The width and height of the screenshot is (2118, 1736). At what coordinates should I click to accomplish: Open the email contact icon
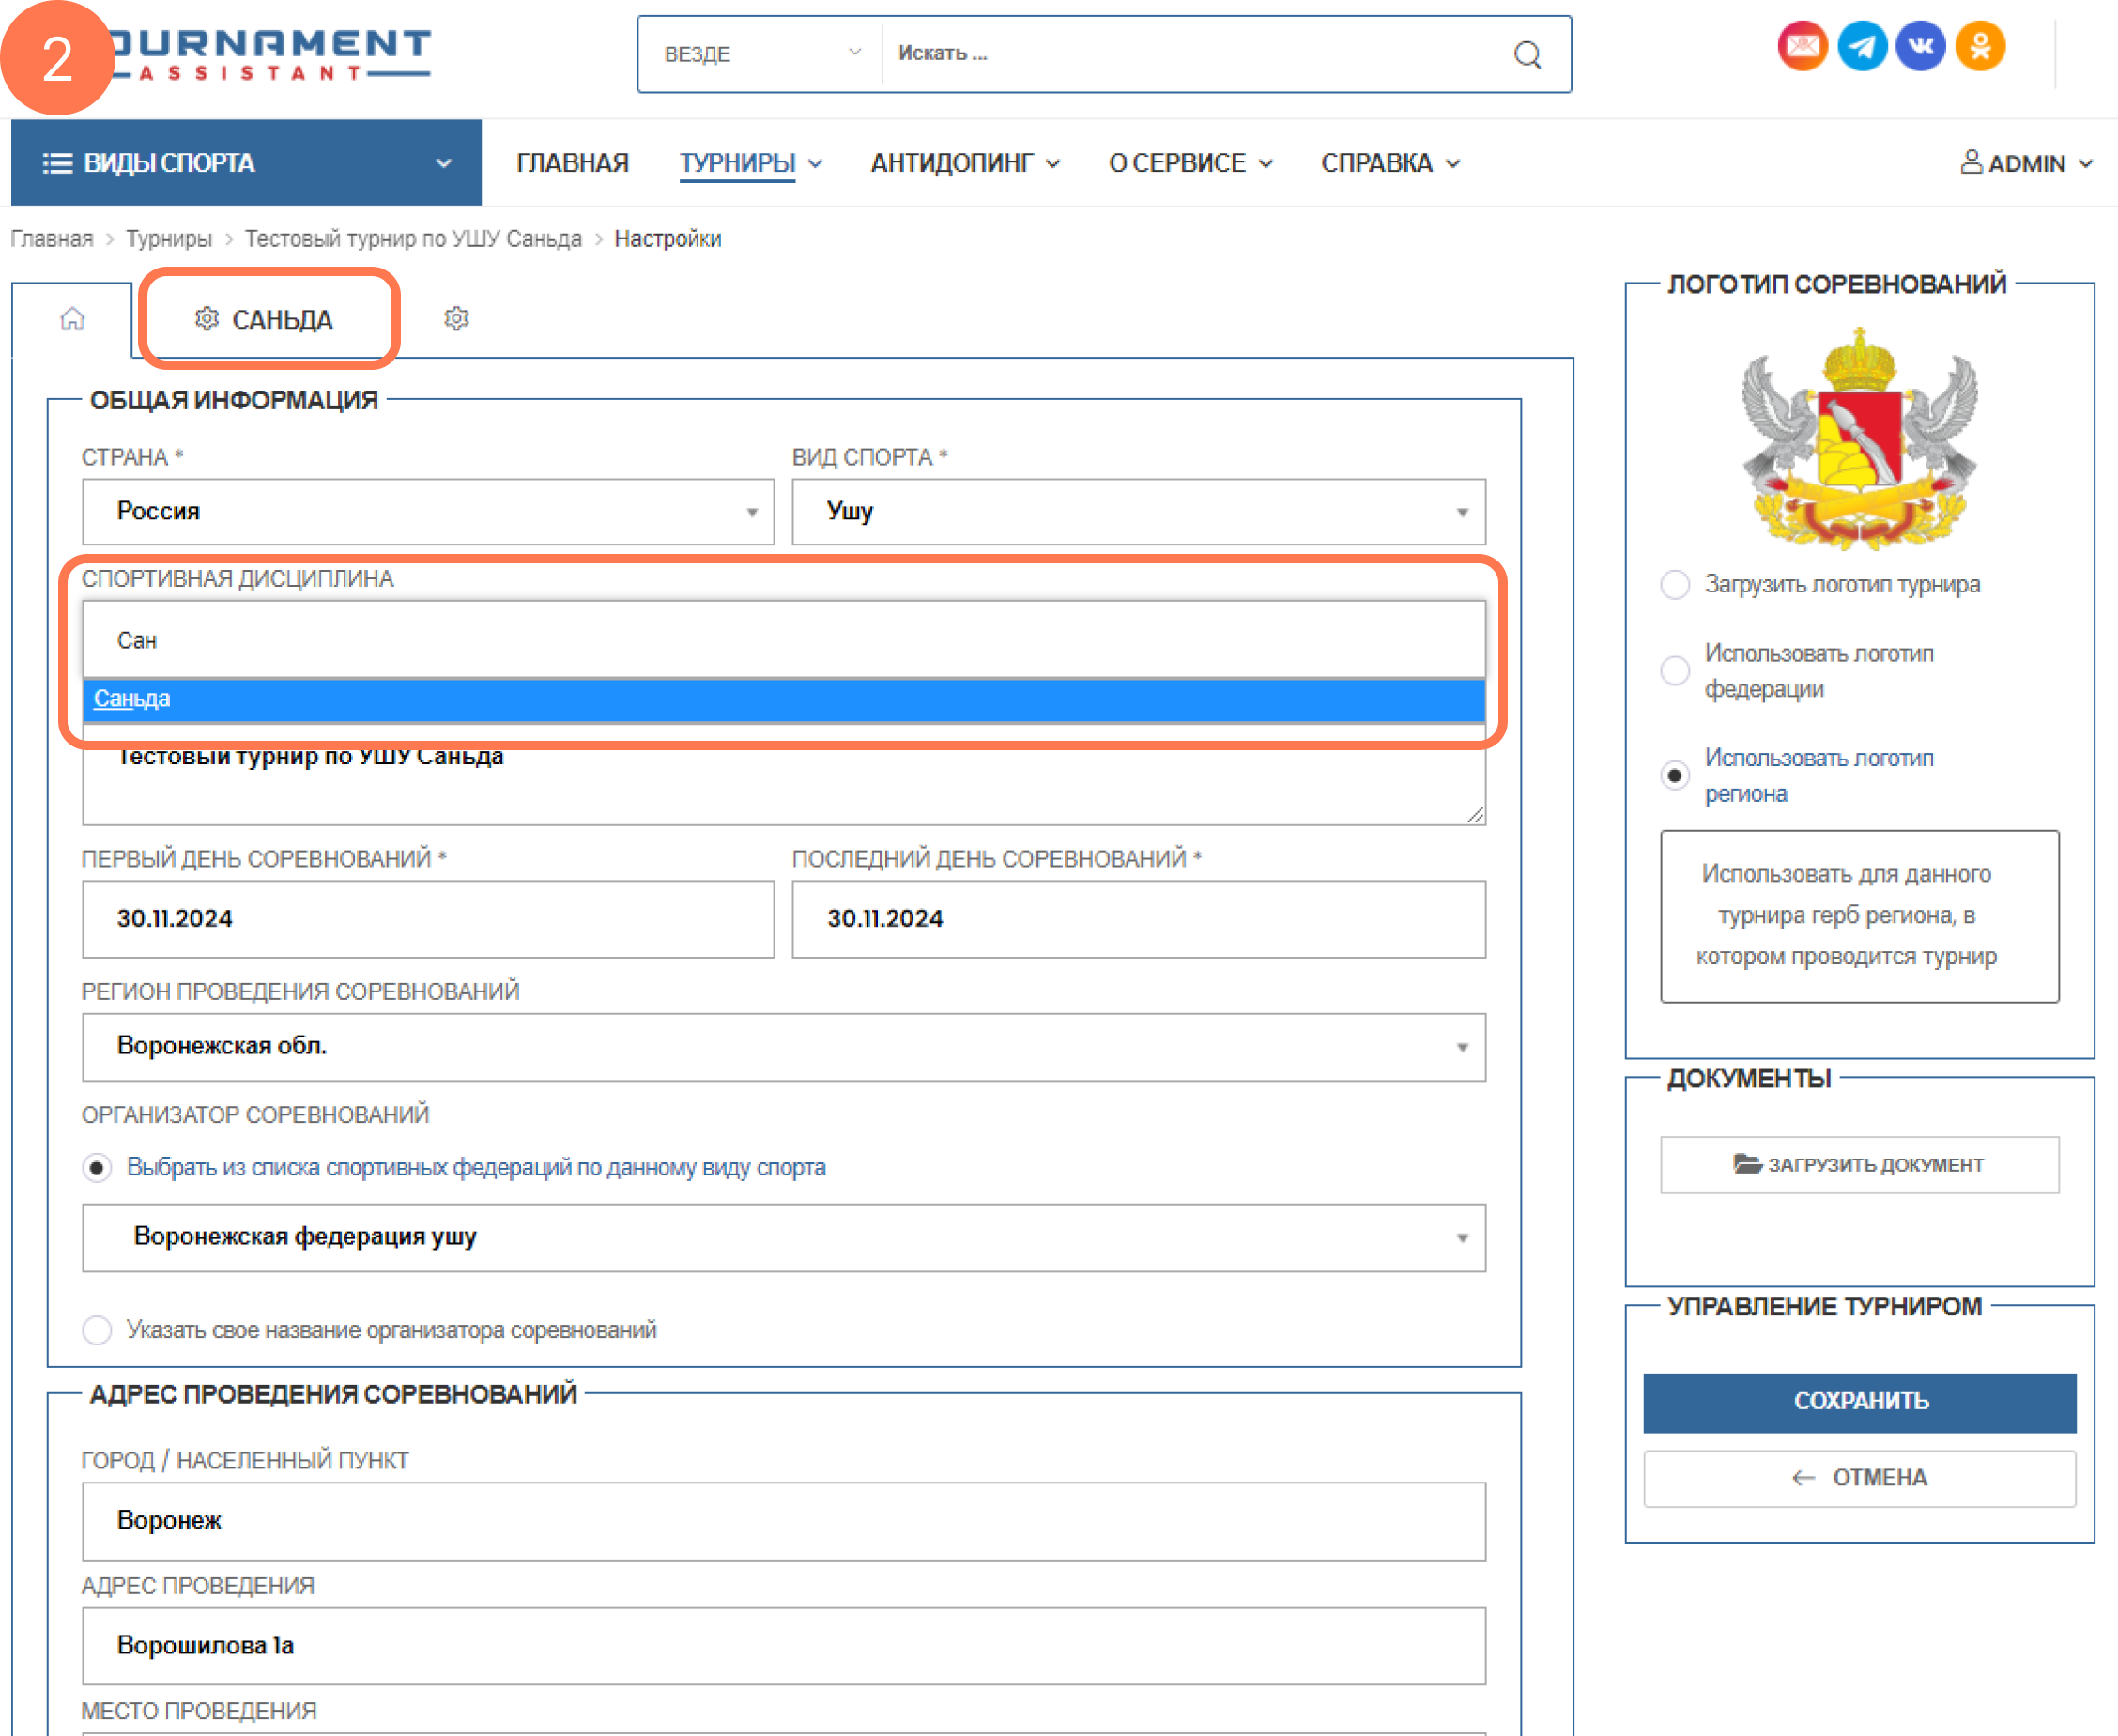(1802, 46)
